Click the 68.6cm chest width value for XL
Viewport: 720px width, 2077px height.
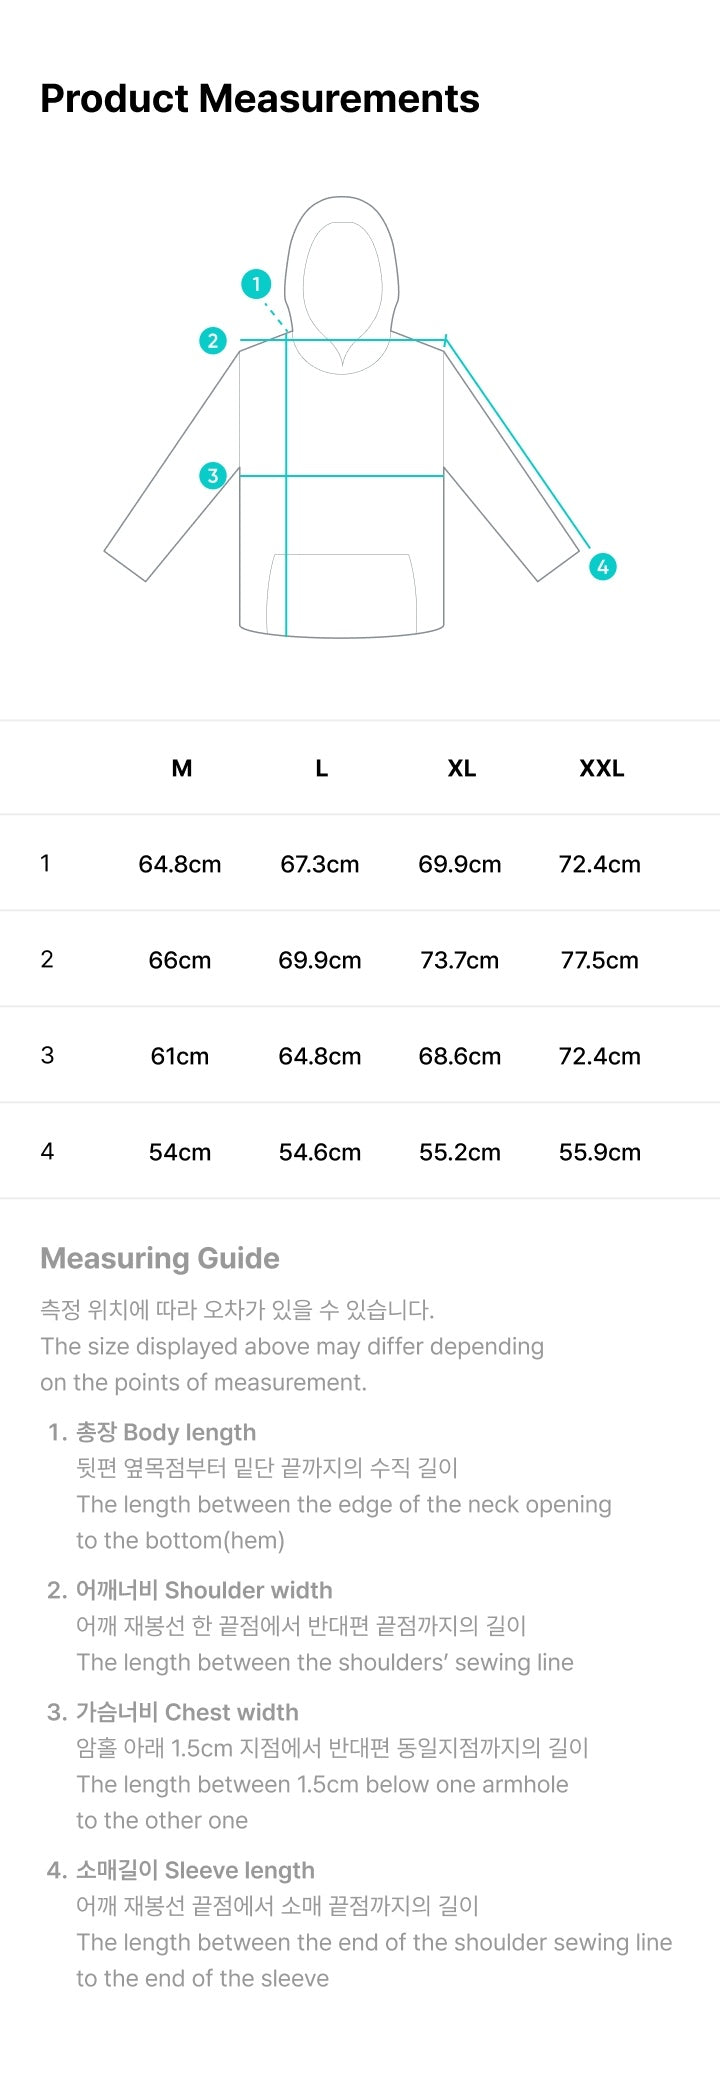point(460,1056)
